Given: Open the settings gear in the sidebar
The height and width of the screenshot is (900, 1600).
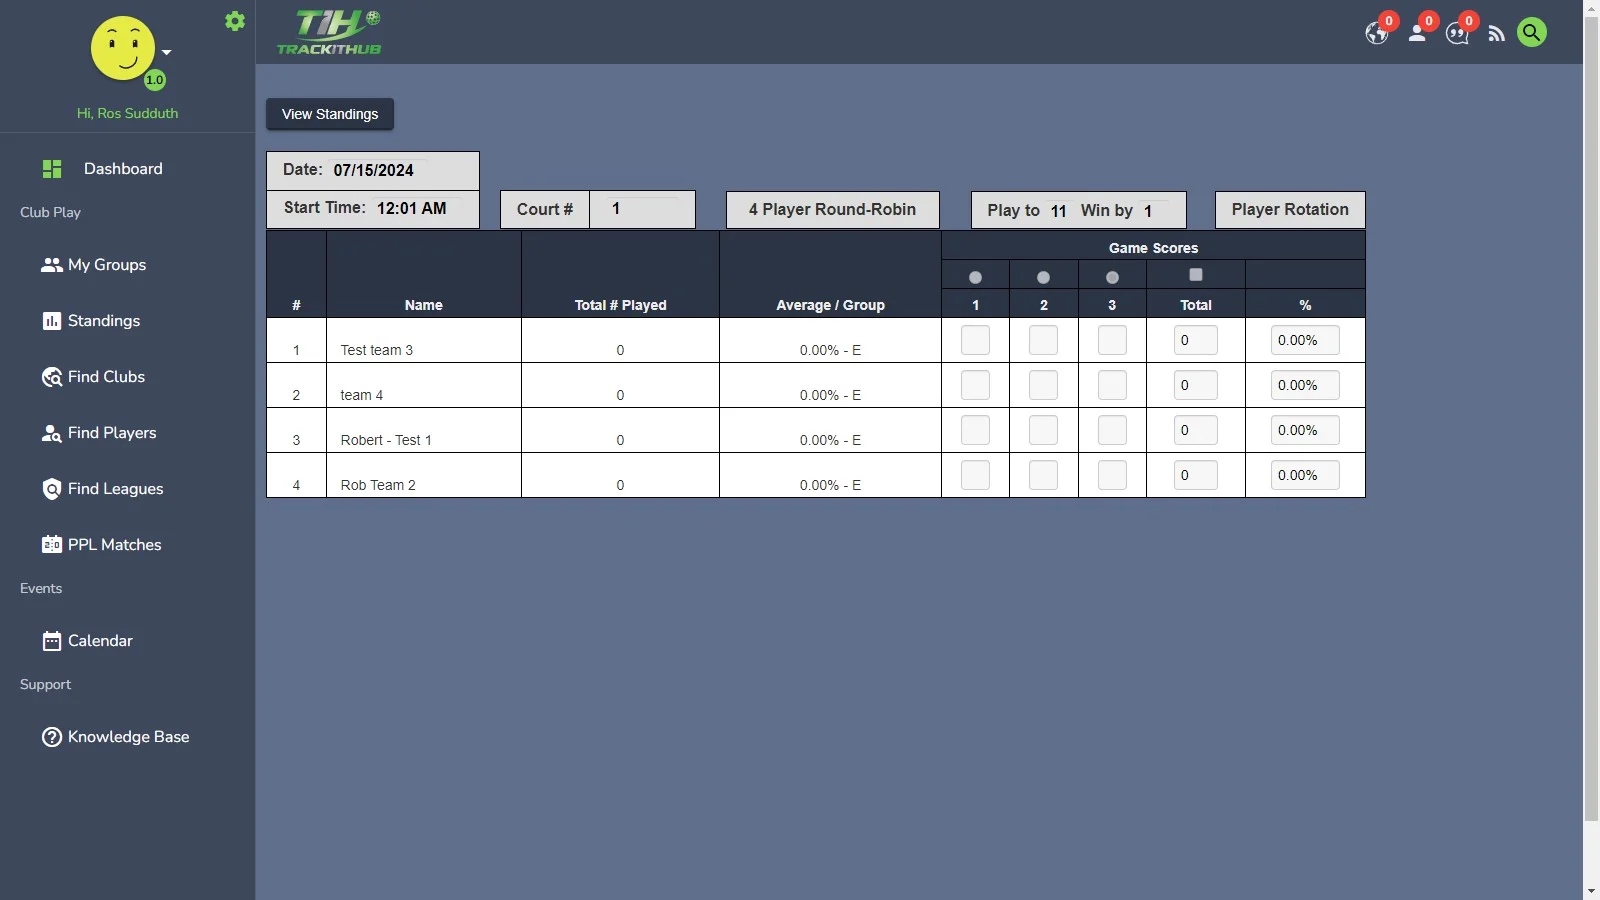Looking at the screenshot, I should [x=235, y=21].
